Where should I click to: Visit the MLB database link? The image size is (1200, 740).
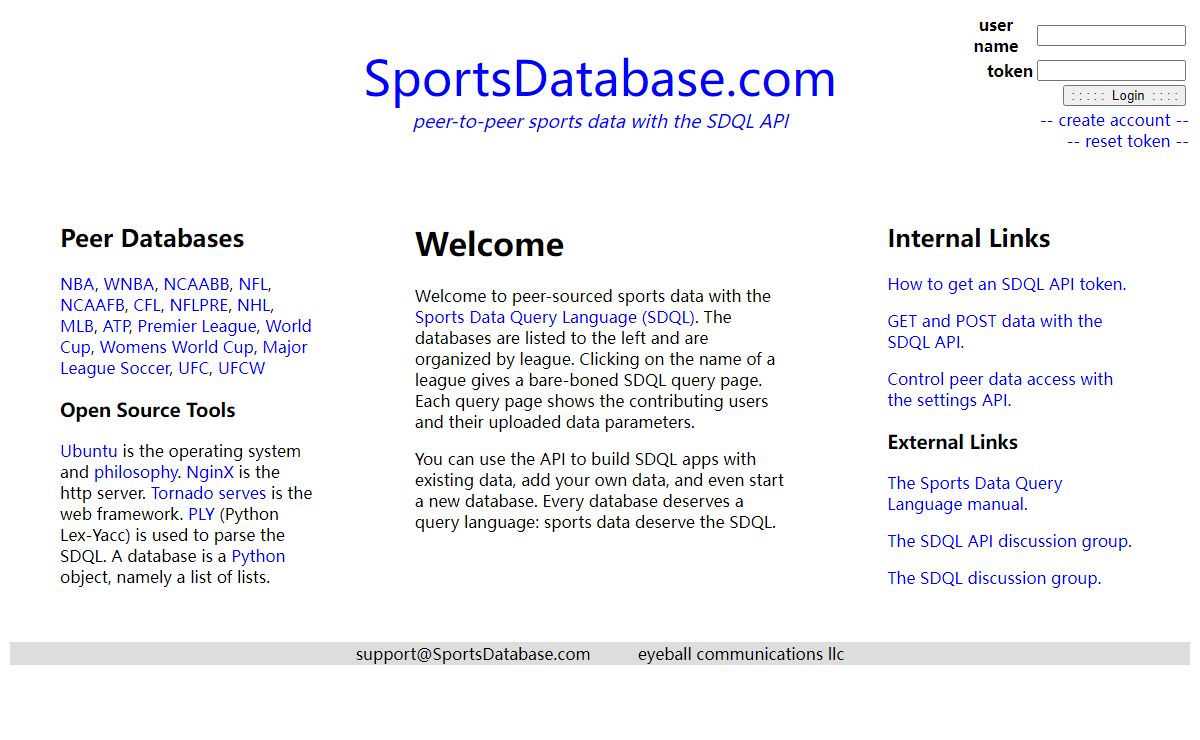[77, 326]
